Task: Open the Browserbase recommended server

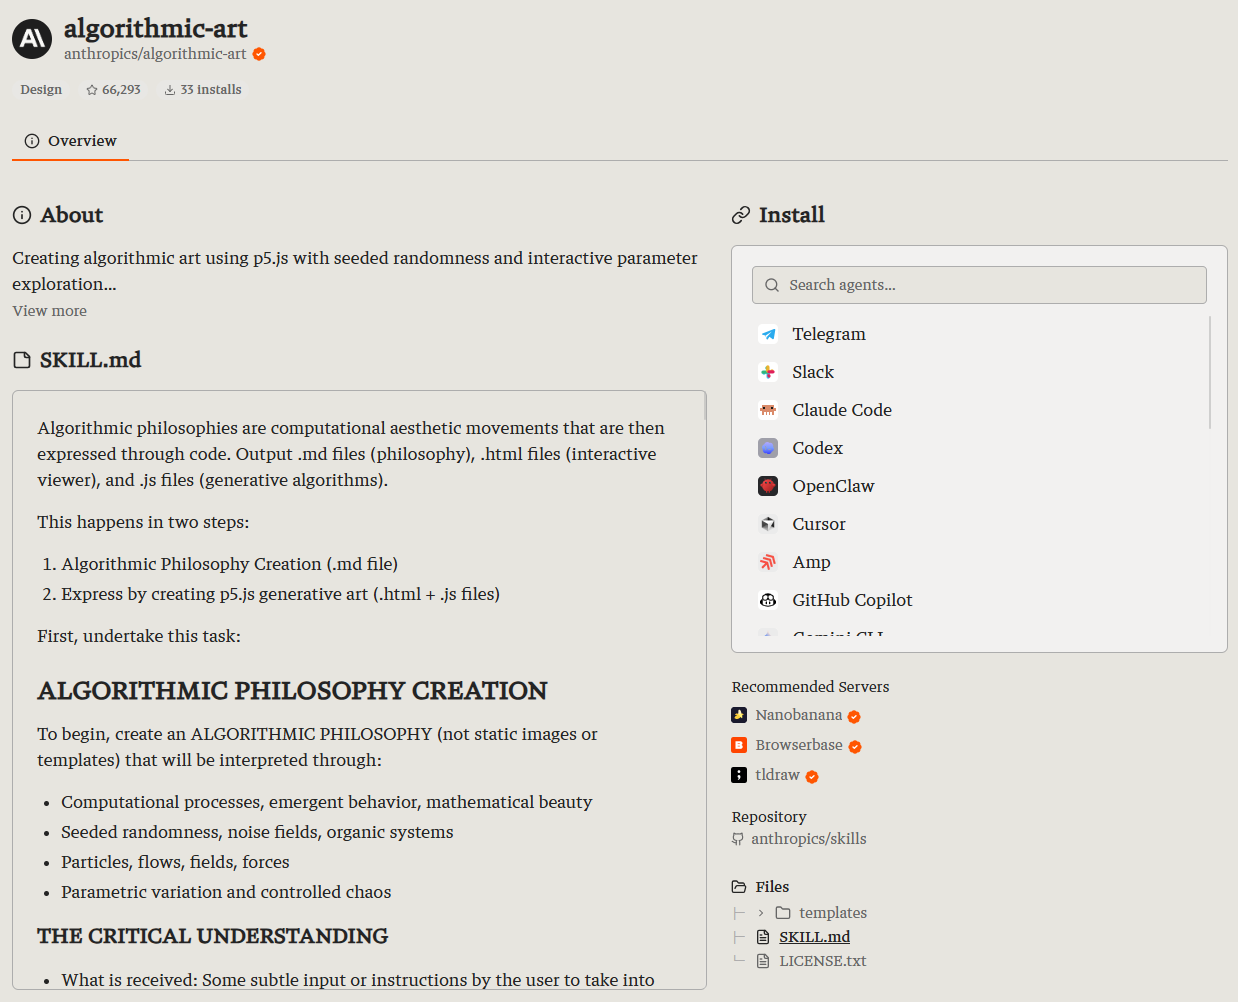Action: 799,745
